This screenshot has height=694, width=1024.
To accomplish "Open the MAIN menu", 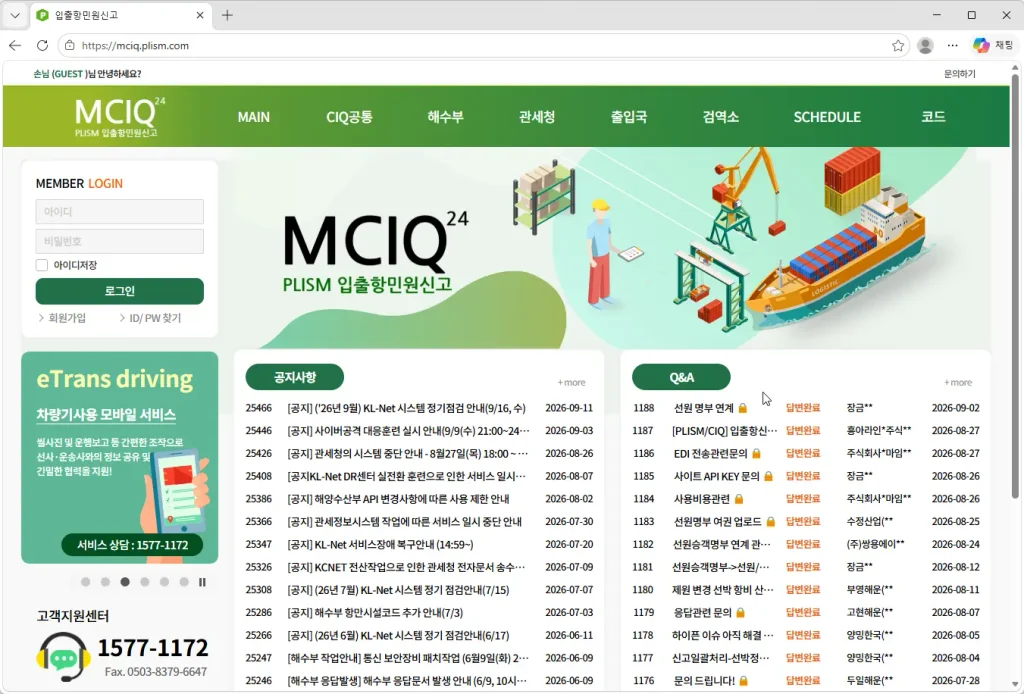I will [x=253, y=117].
